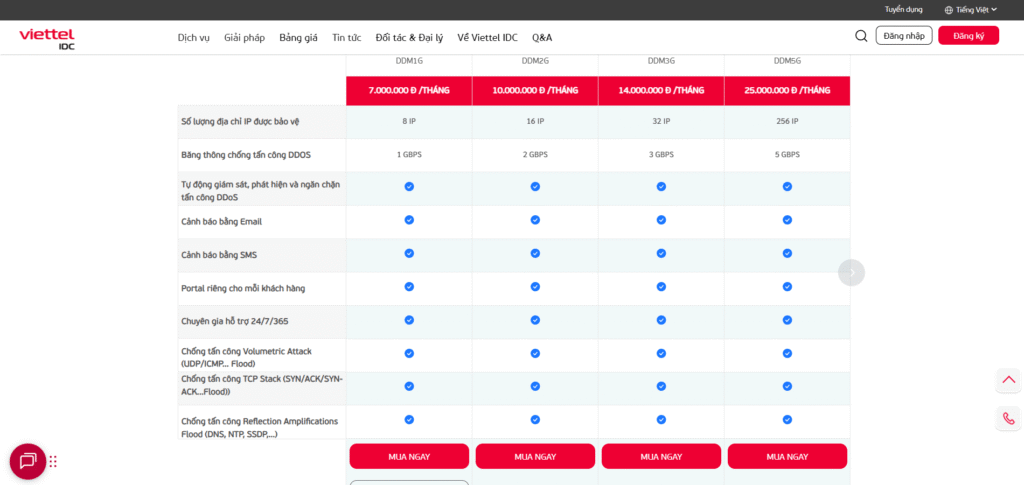Click MUA NGAY under DDM2G plan
1024x485 pixels.
[535, 456]
